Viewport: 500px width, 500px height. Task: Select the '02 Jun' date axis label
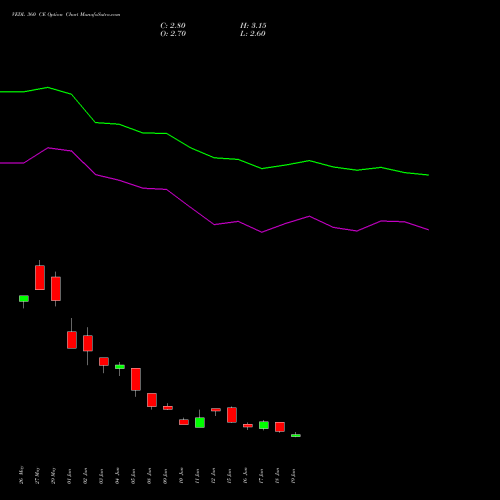86,476
